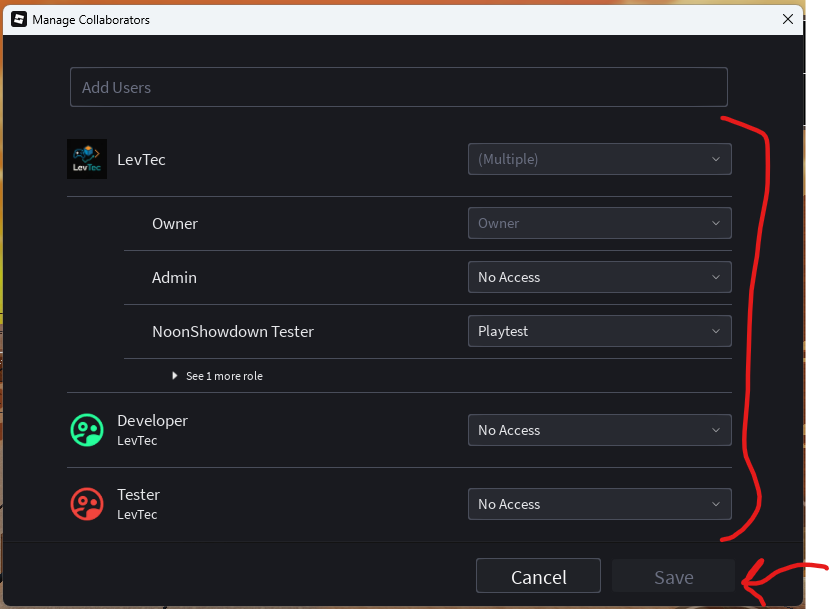Open the Admin role No Access dropdown
Screen dimensions: 830x609
click(600, 277)
